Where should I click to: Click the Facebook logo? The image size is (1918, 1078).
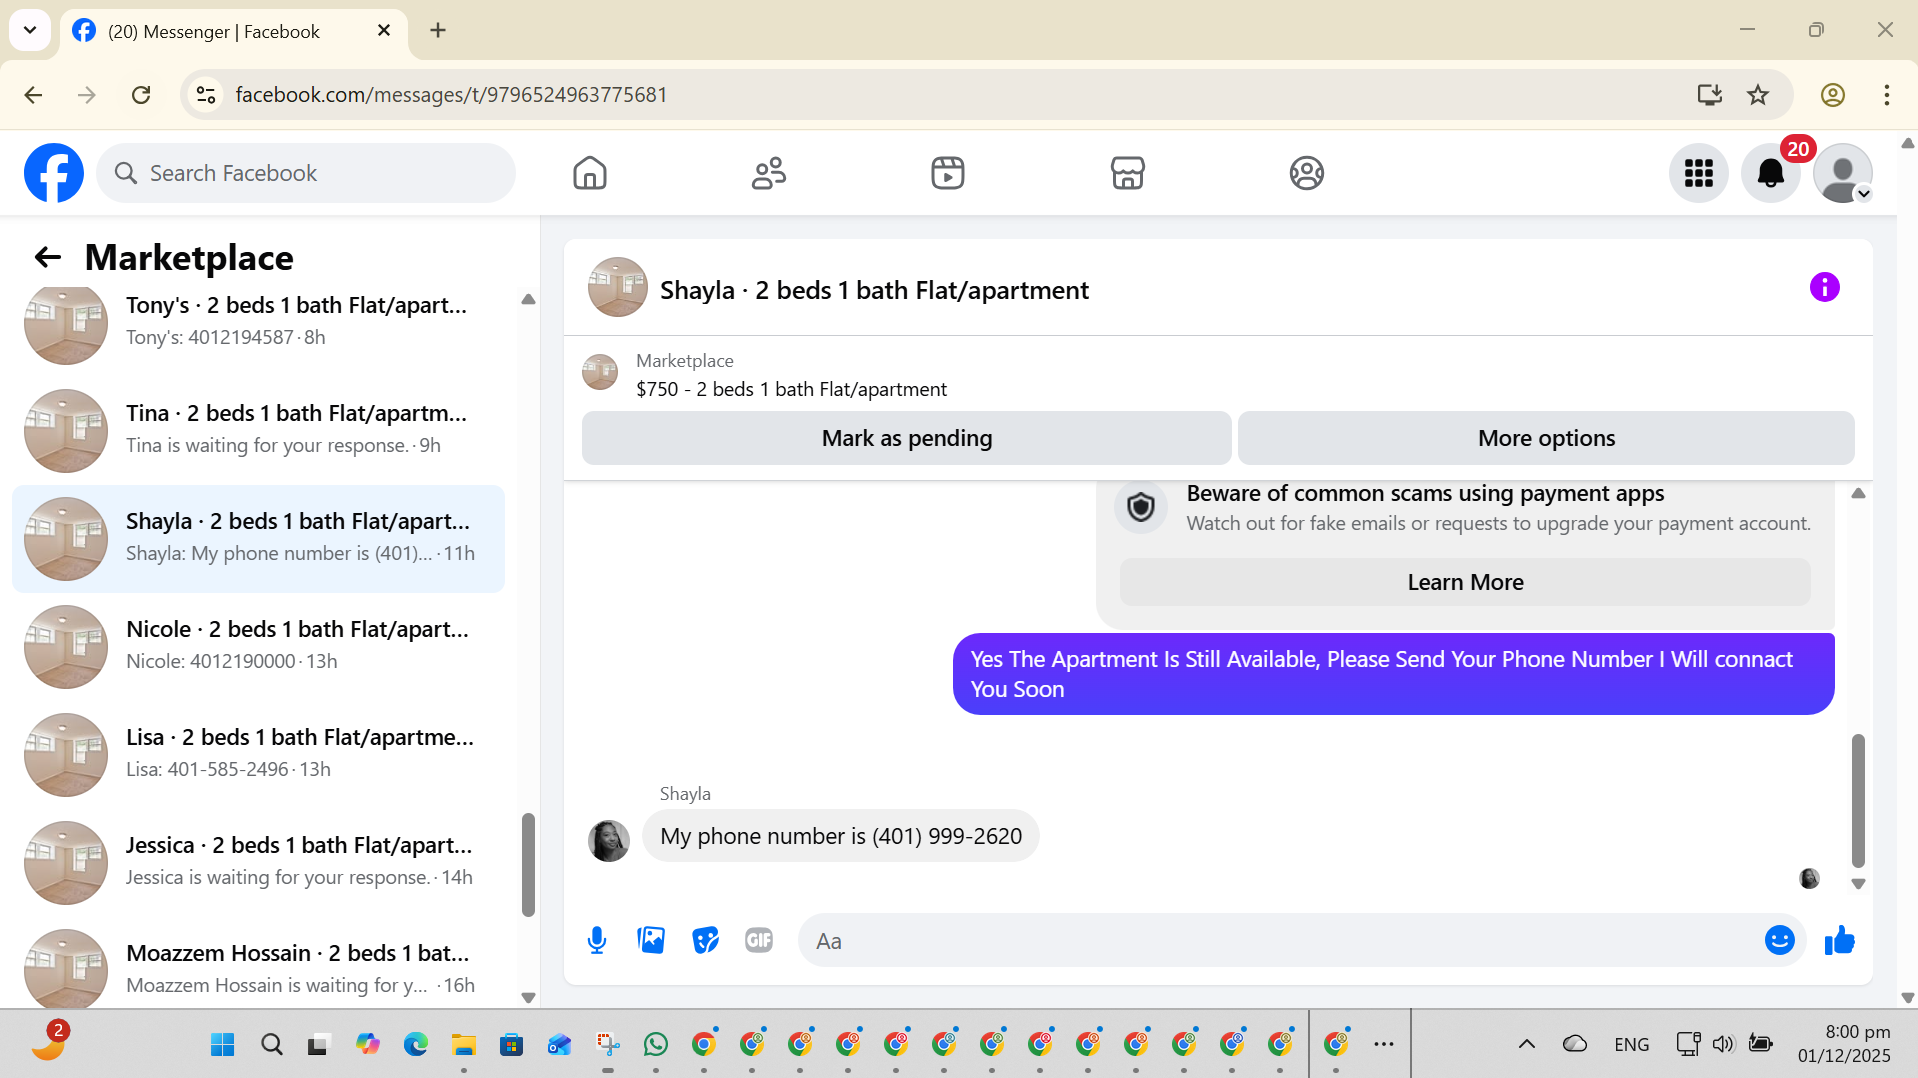[54, 173]
